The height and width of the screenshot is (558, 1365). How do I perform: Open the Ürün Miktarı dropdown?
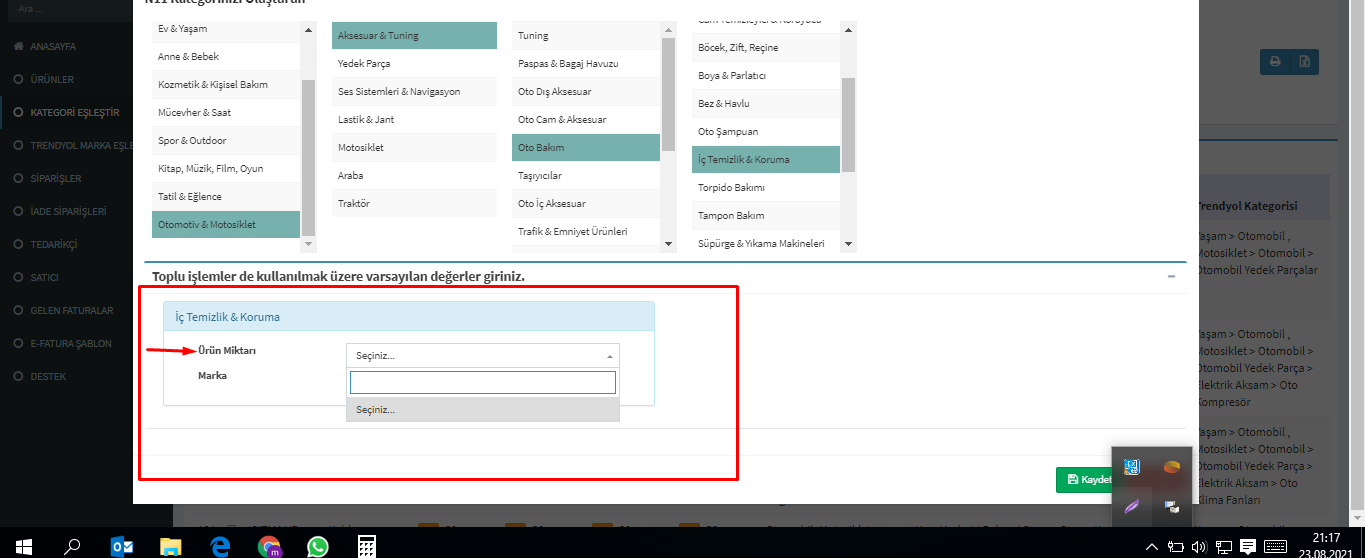[482, 355]
